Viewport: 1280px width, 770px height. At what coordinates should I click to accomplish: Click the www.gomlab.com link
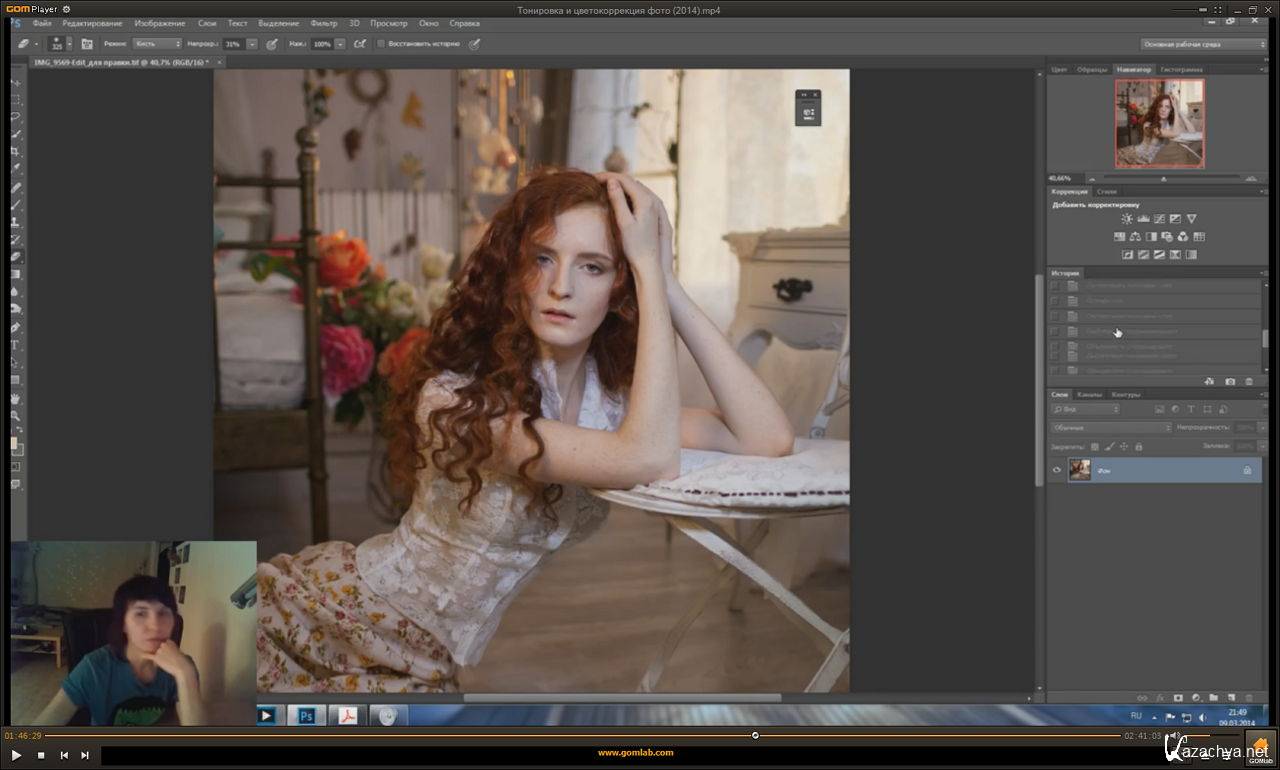click(635, 753)
